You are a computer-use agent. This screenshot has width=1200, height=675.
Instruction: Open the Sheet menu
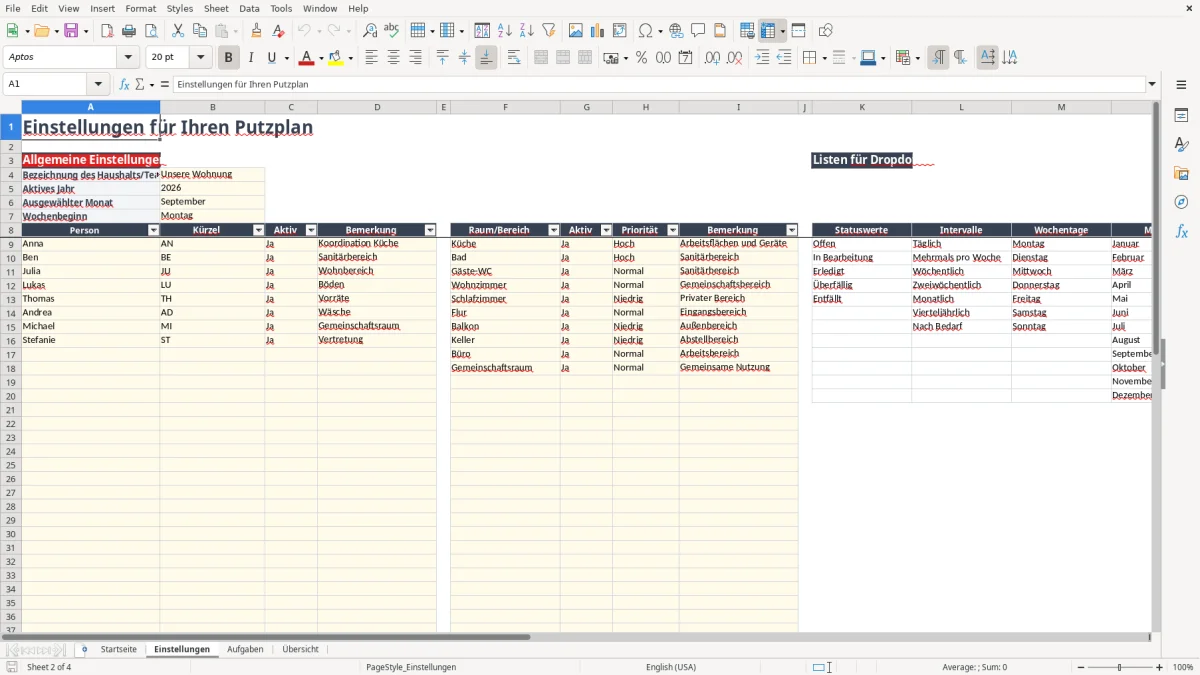(216, 8)
